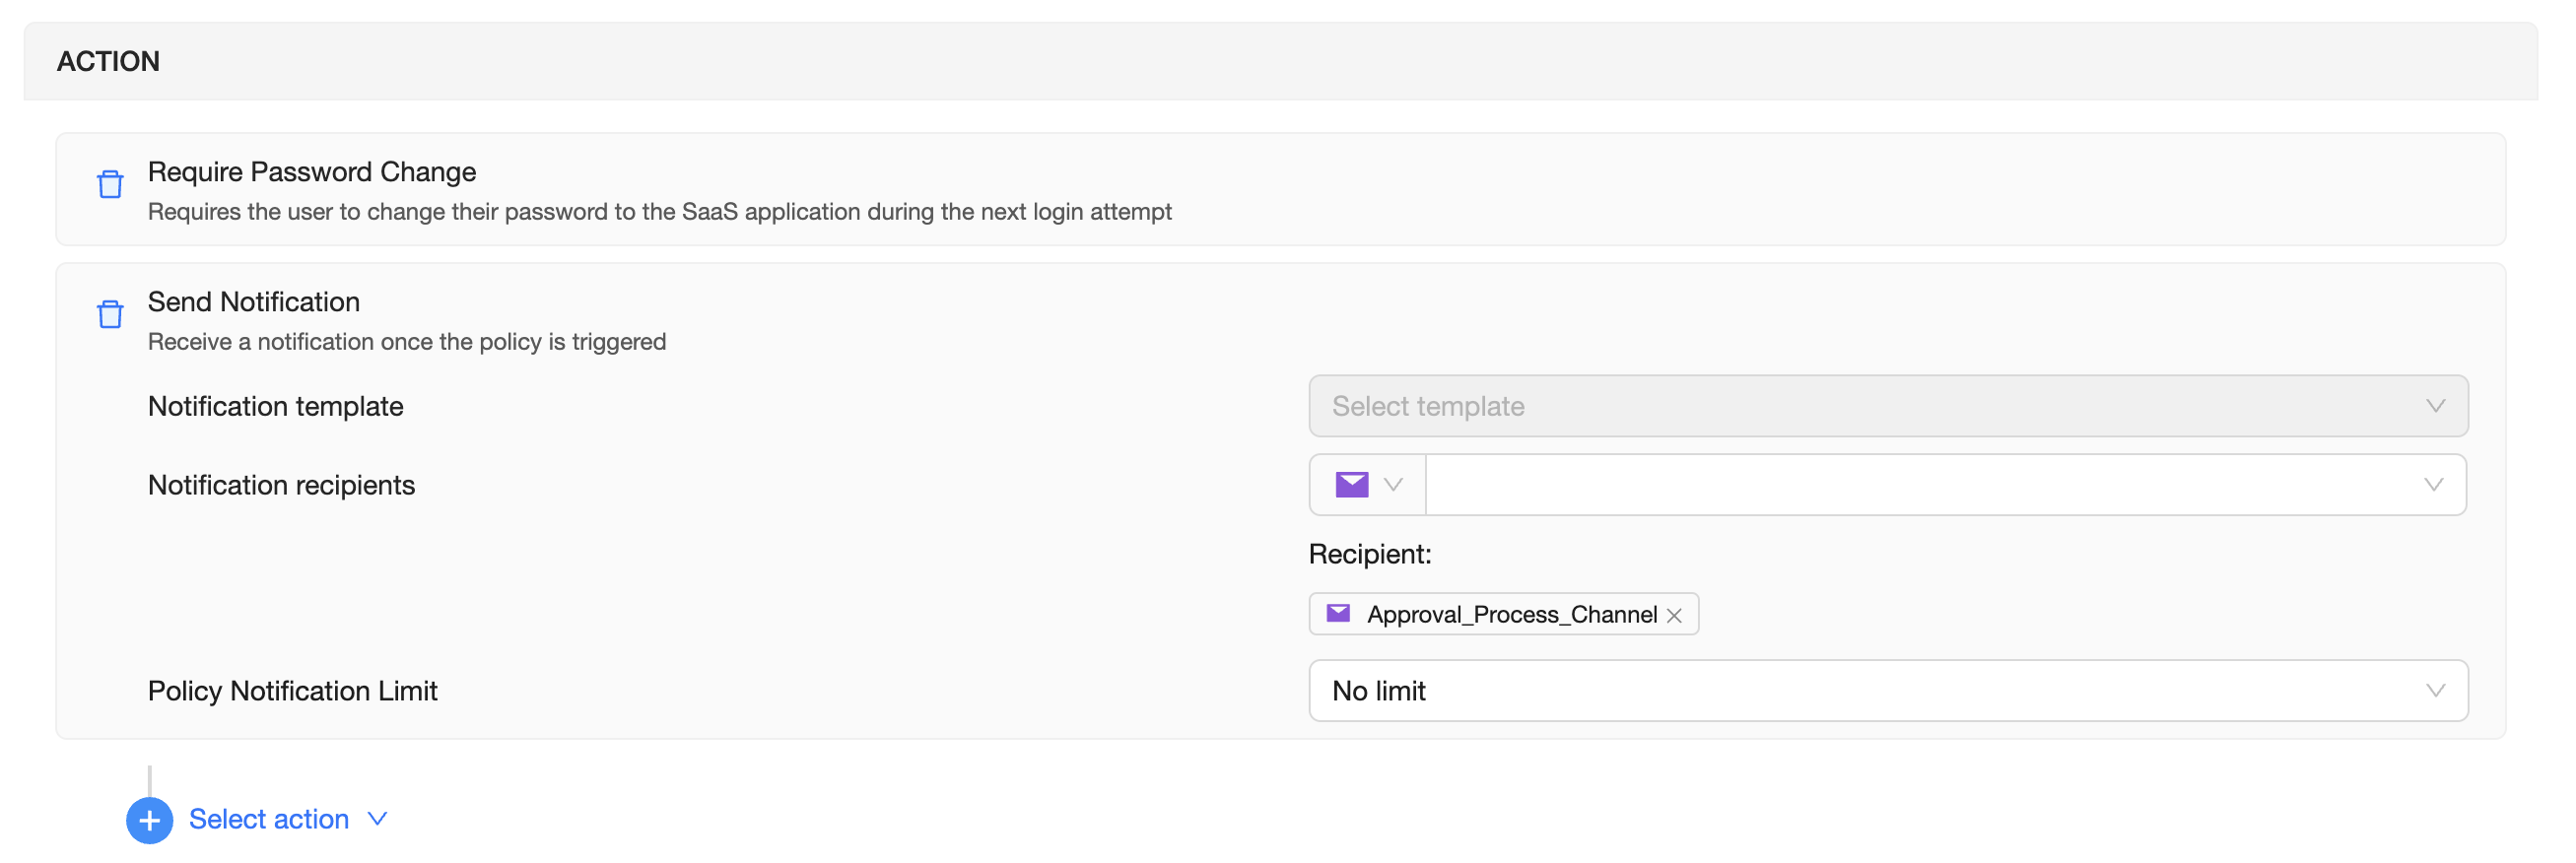Screen dimensions: 2576x863
Task: Delete the Send Notification action
Action: click(110, 315)
